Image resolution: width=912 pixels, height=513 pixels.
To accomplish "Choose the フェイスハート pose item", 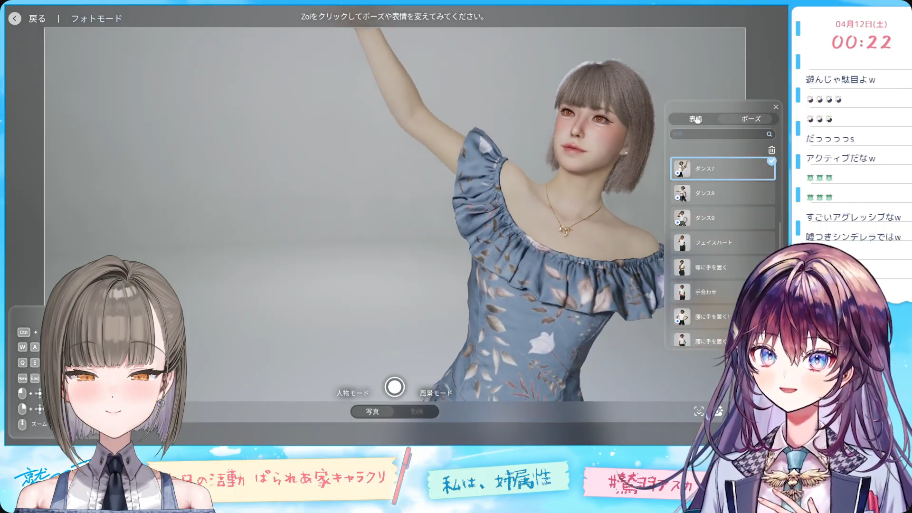I will (x=723, y=242).
